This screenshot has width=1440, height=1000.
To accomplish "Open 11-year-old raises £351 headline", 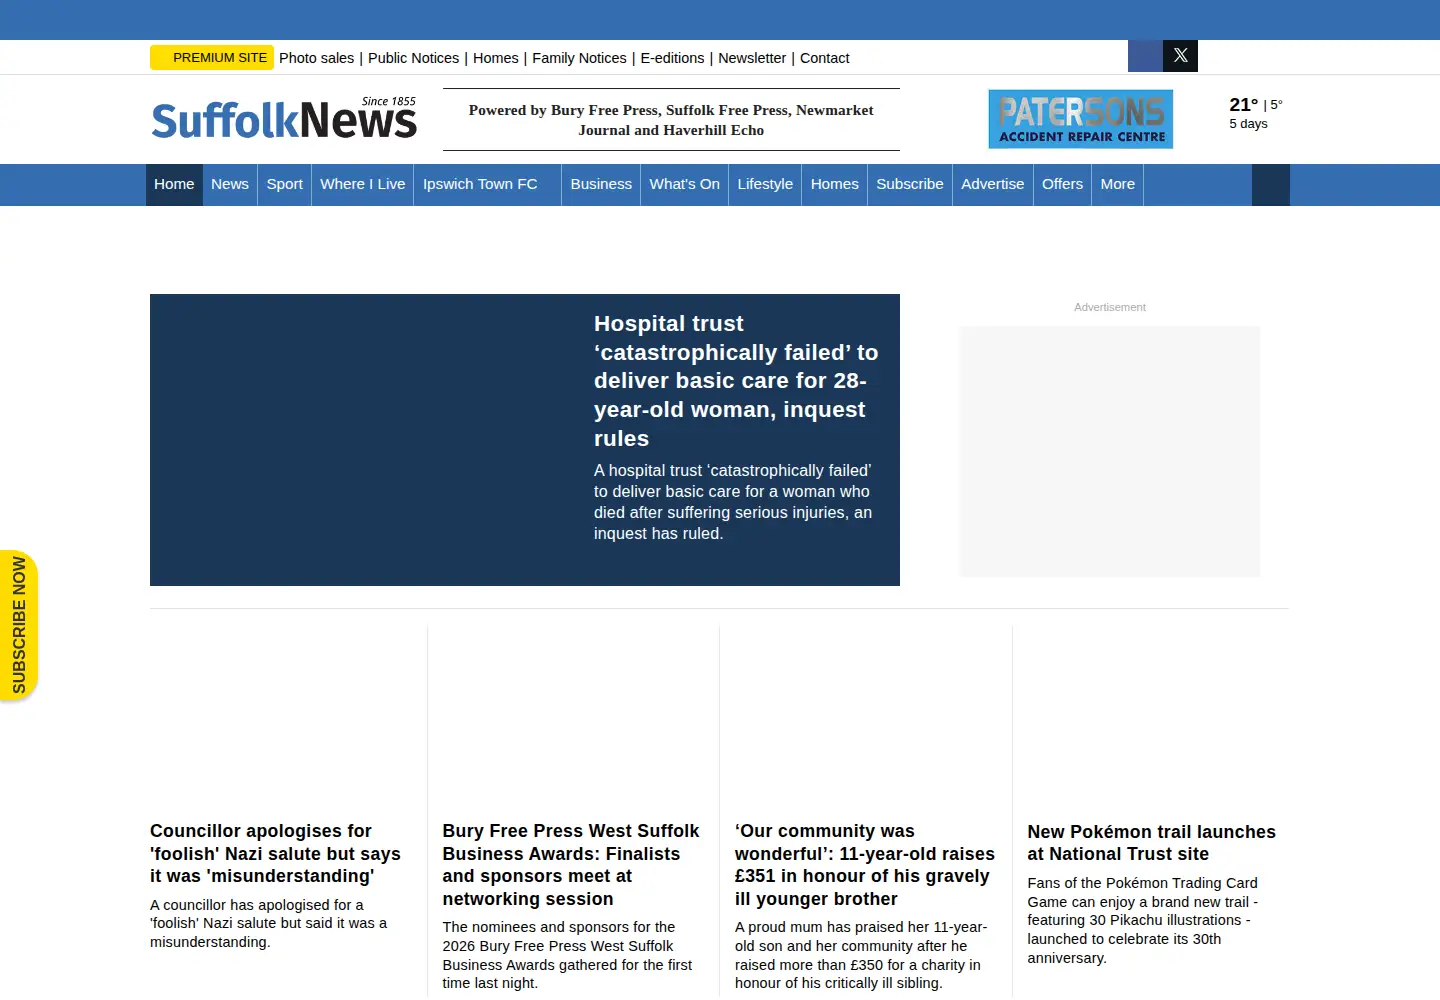I will [865, 865].
